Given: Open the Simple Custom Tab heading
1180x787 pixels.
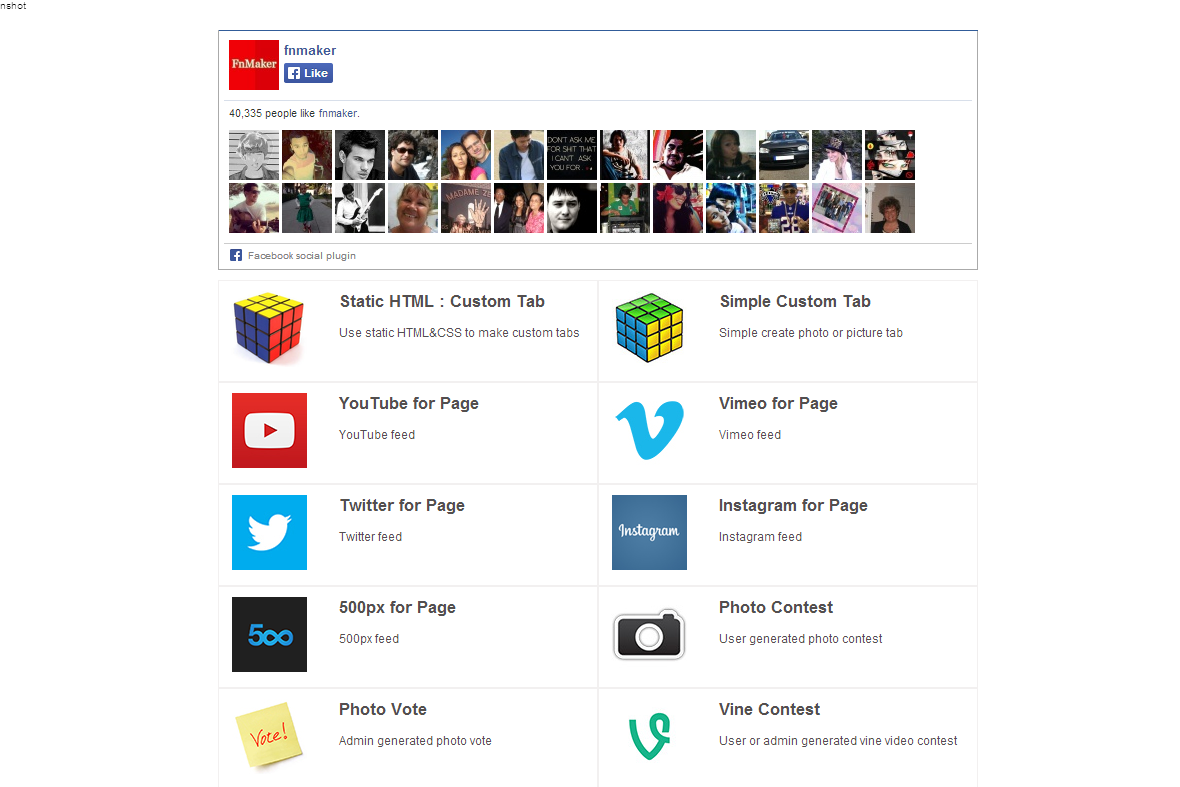Looking at the screenshot, I should coord(795,302).
